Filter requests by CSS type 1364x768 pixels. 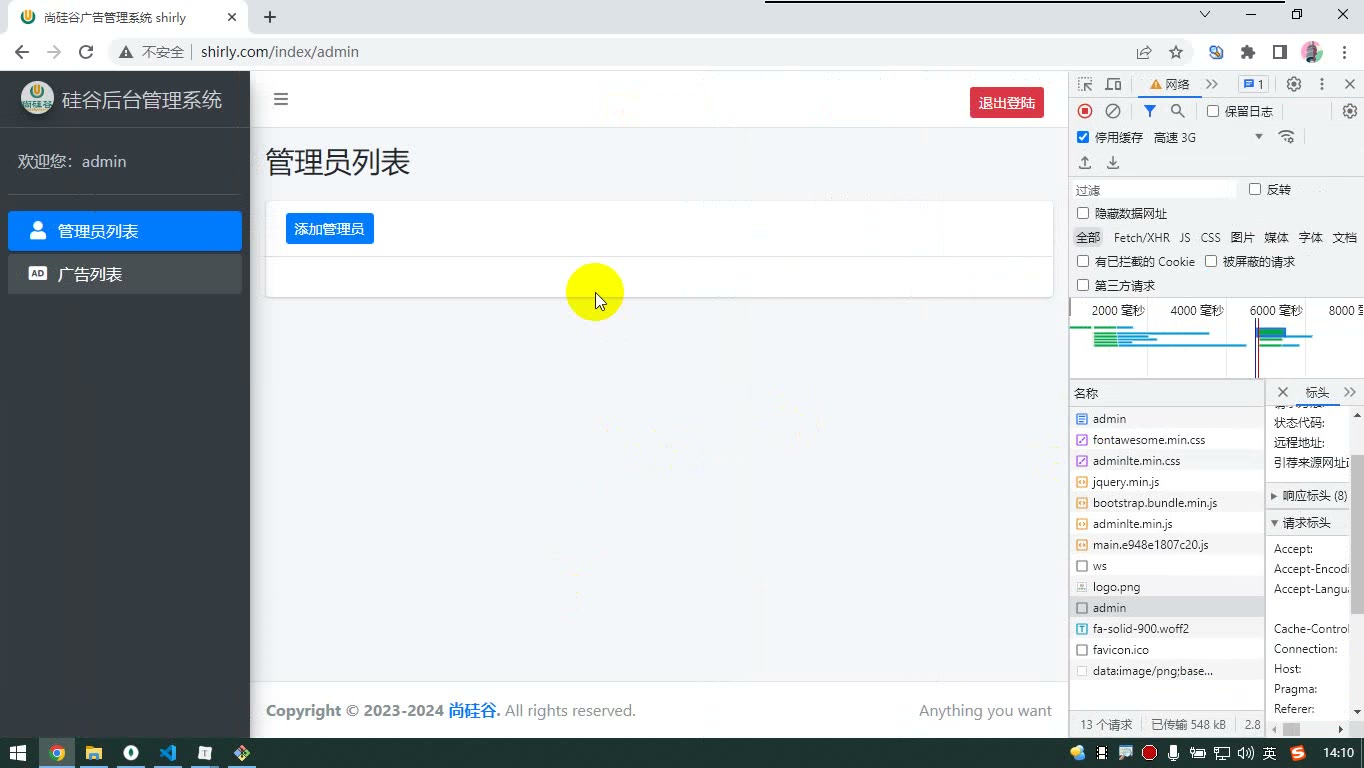(1210, 237)
